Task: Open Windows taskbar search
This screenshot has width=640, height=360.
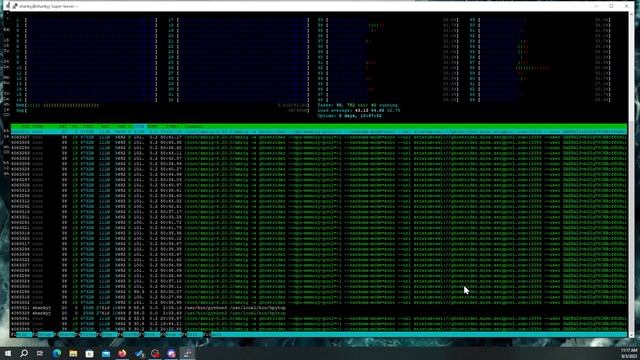Action: coord(24,353)
